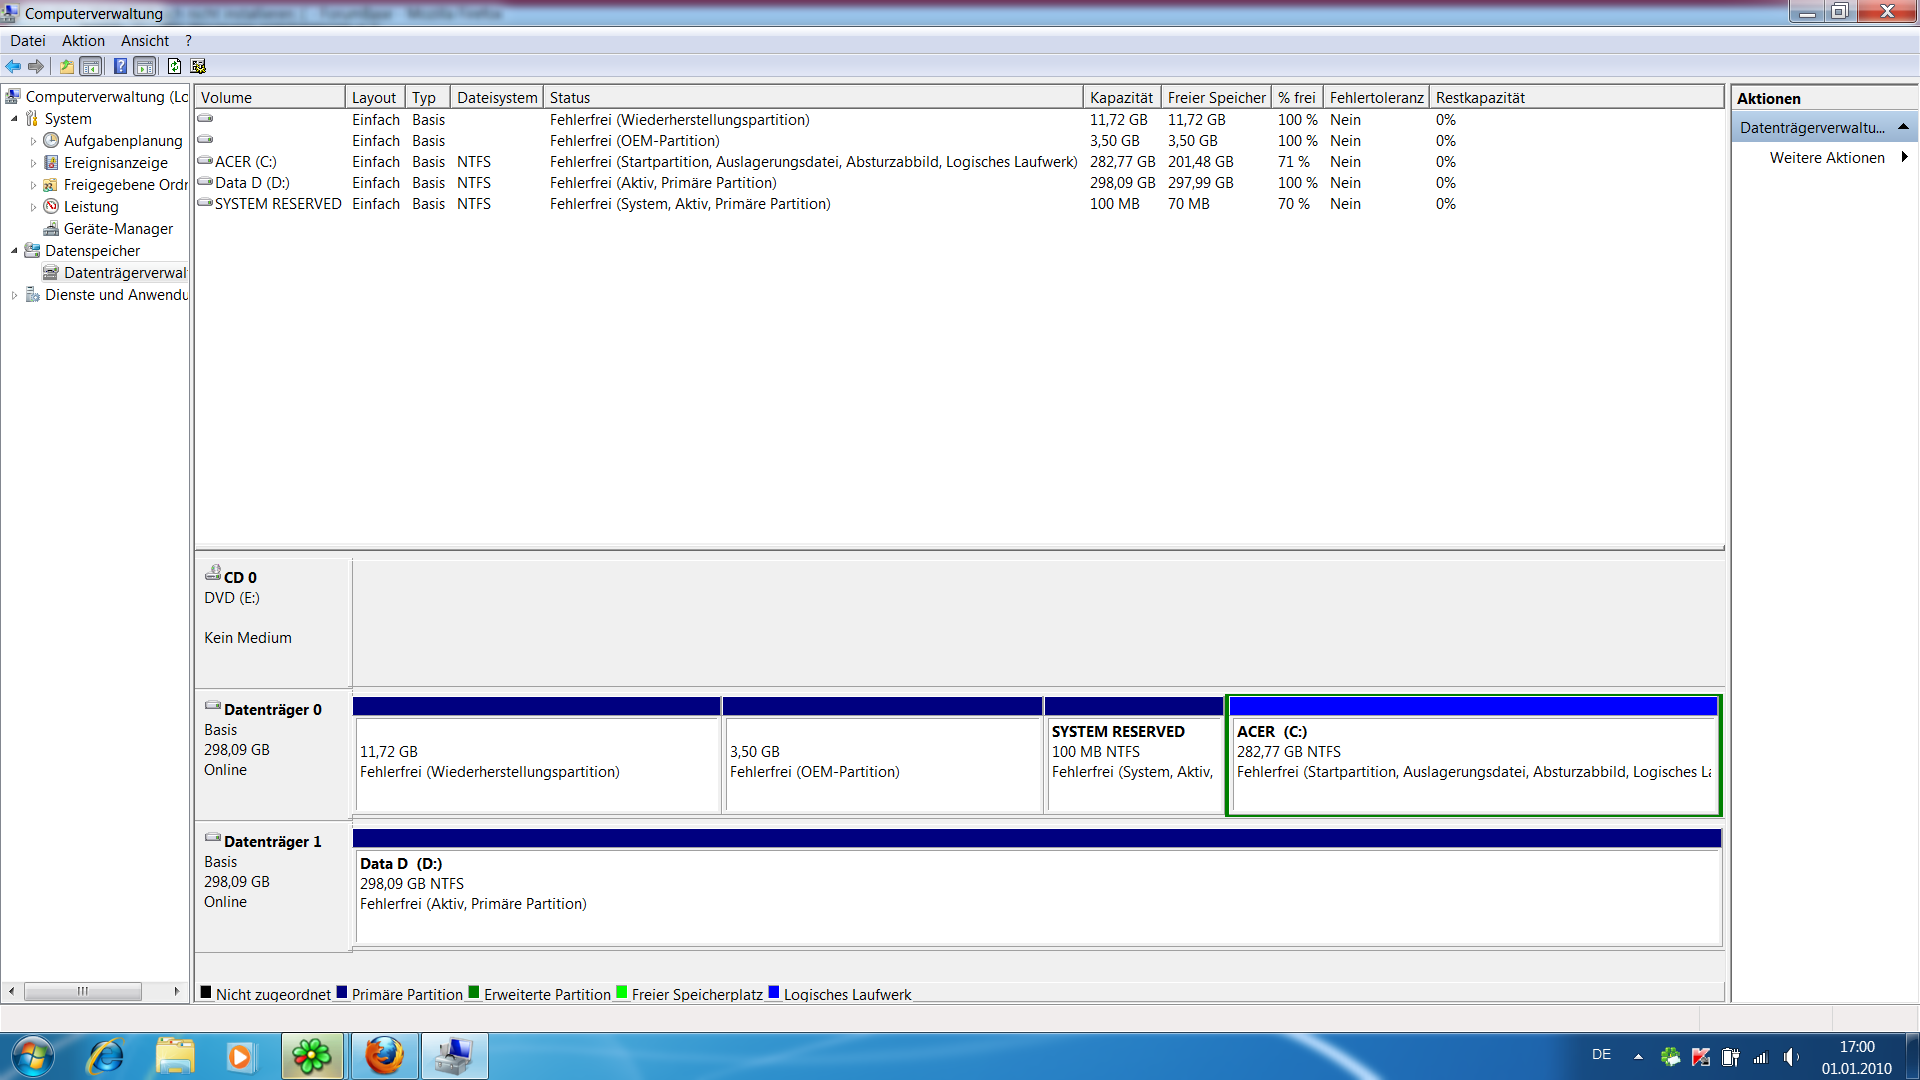Screen dimensions: 1920x1080
Task: Open the Aktion menu
Action: (x=83, y=41)
